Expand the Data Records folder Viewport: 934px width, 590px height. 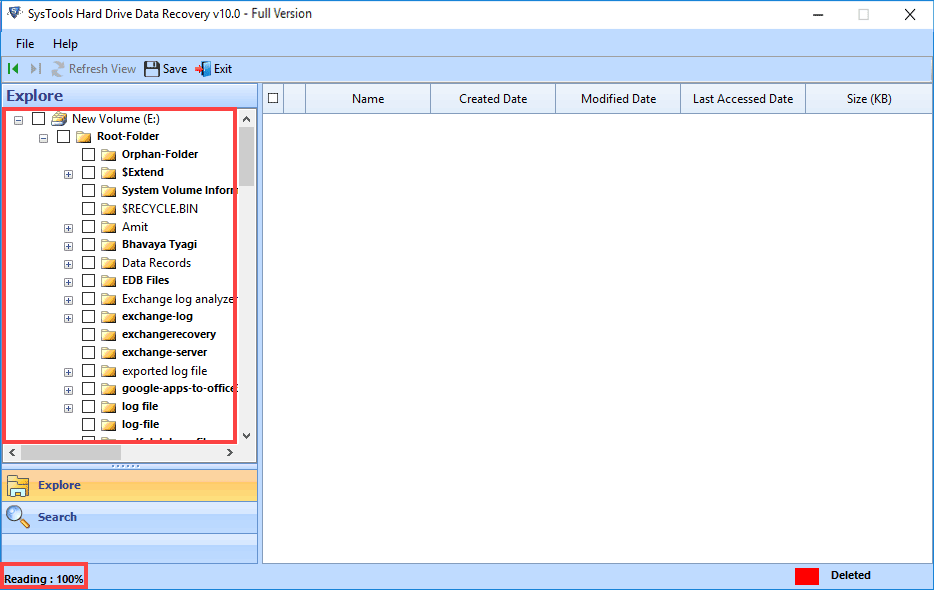click(68, 263)
